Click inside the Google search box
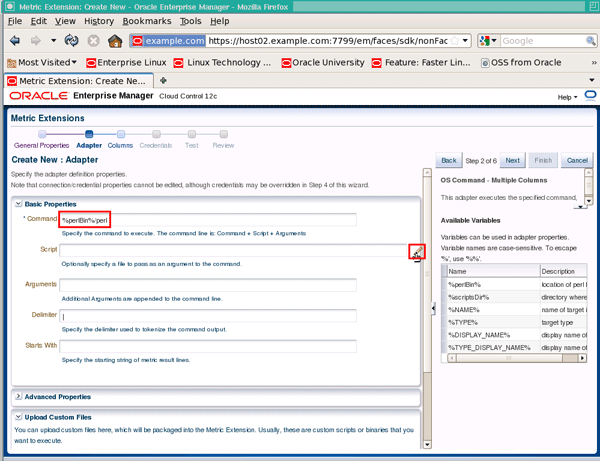Viewport: 600px width, 461px height. (x=543, y=41)
